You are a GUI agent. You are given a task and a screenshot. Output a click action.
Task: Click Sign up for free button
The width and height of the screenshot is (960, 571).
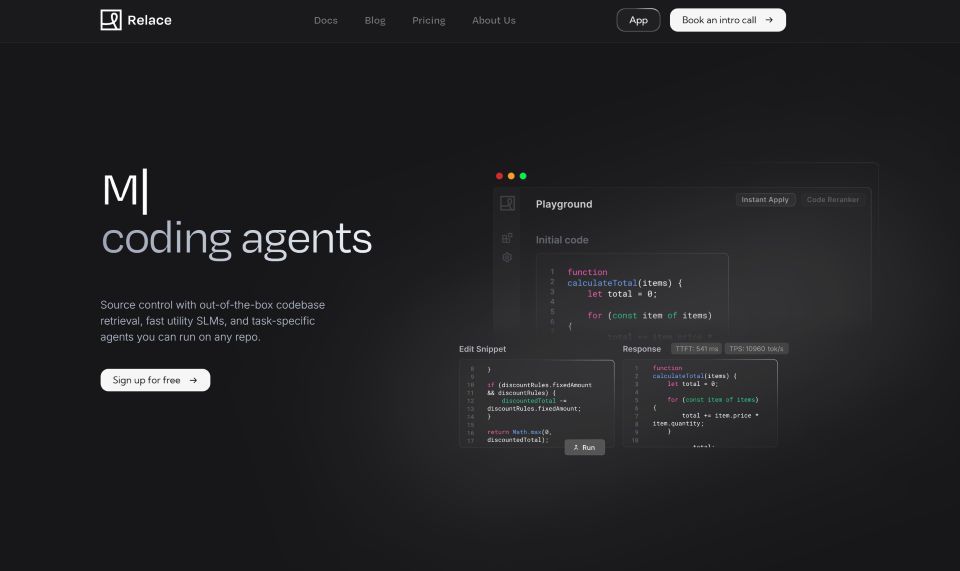tap(155, 380)
